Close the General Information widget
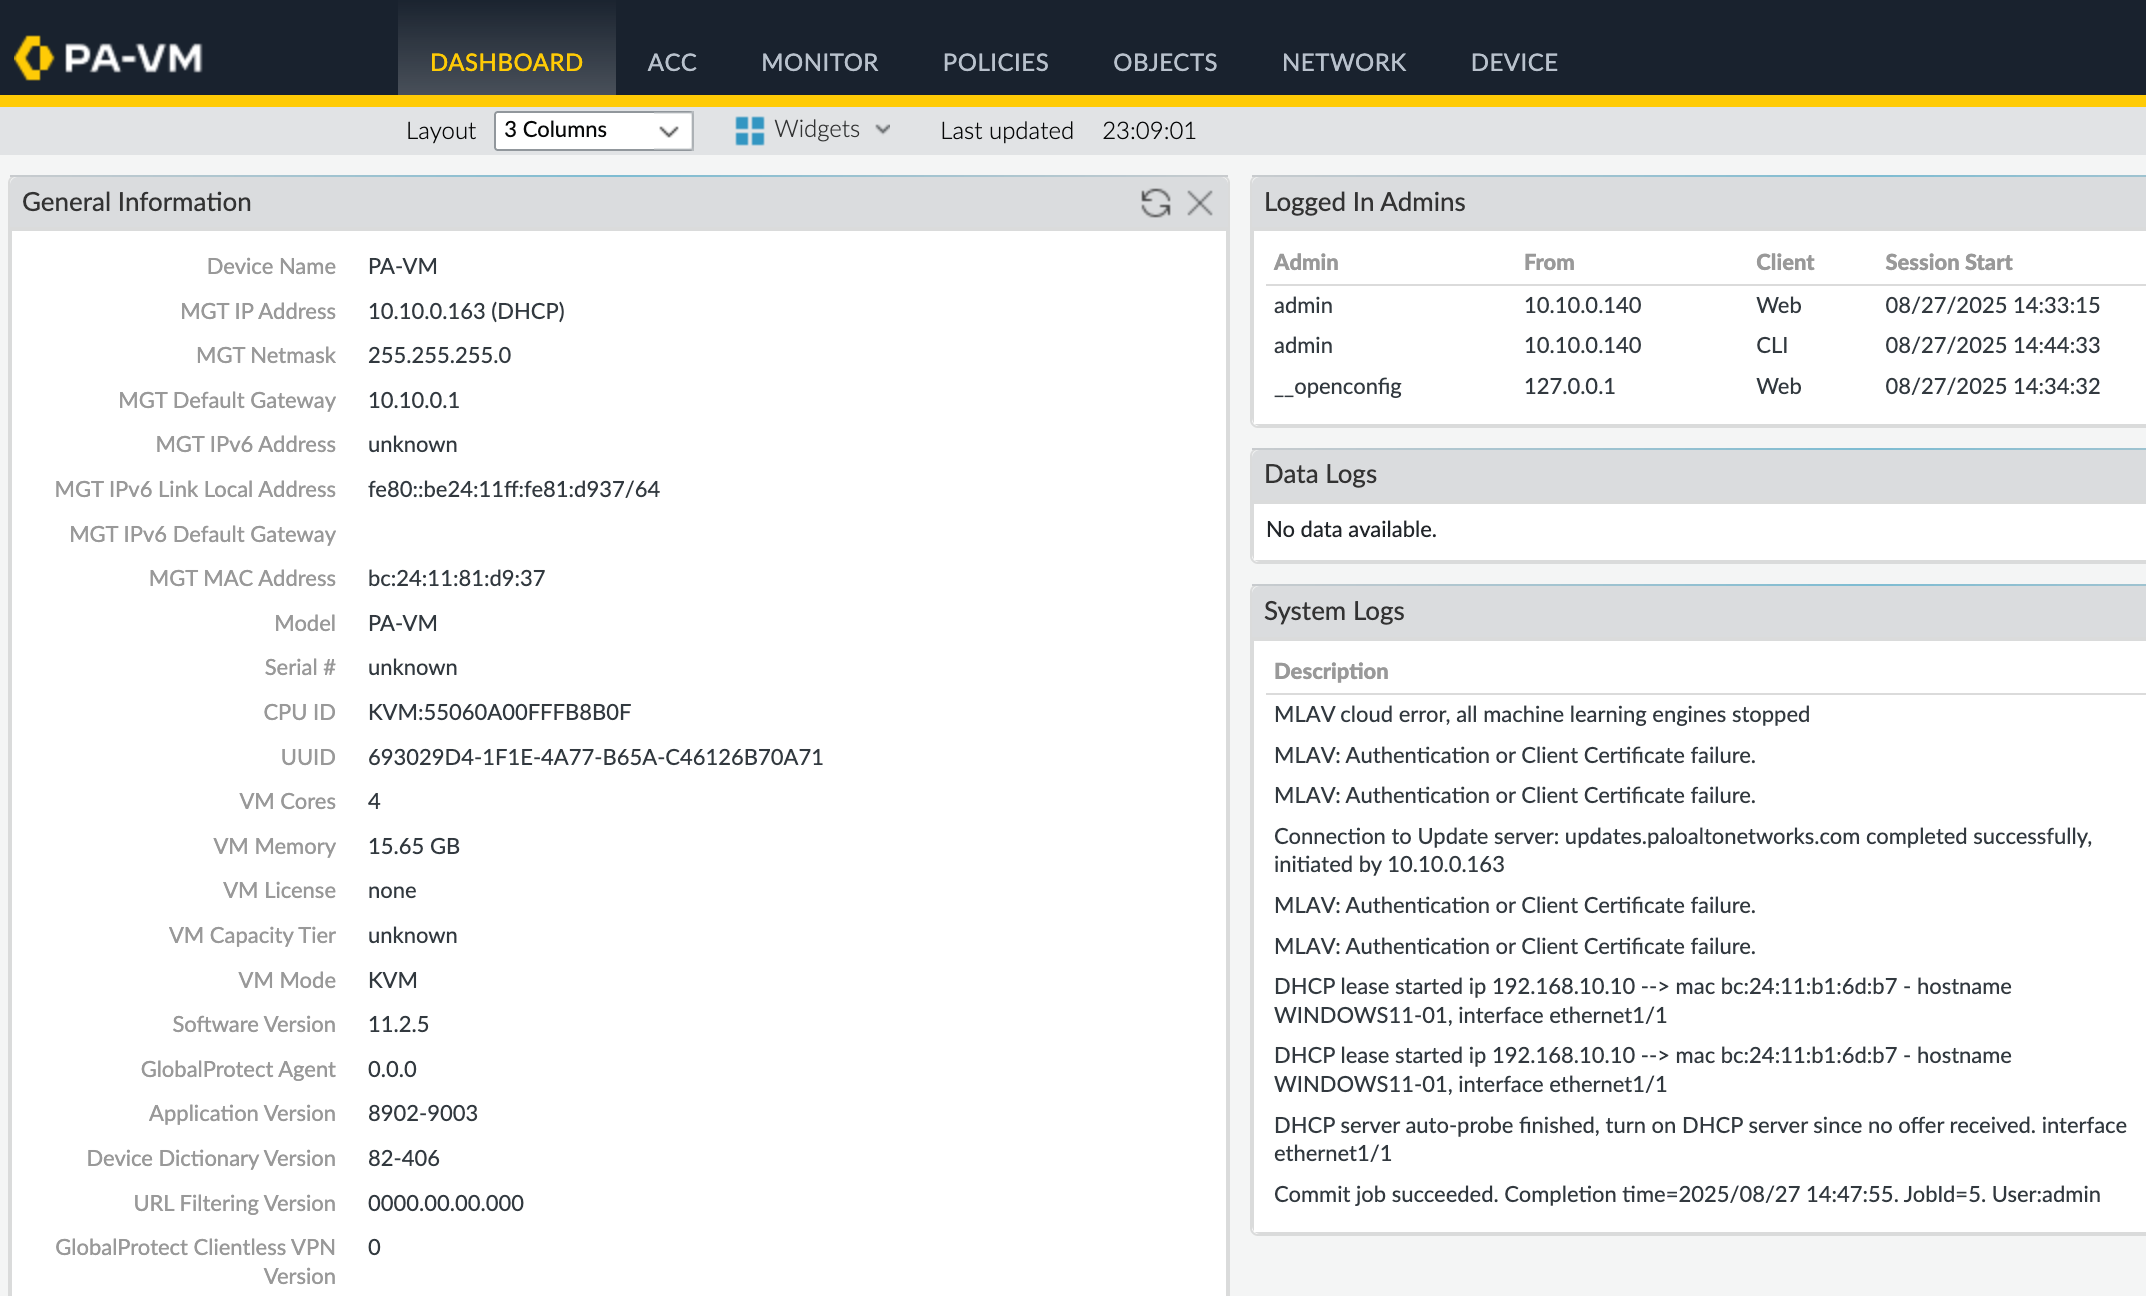The width and height of the screenshot is (2146, 1296). [1200, 203]
